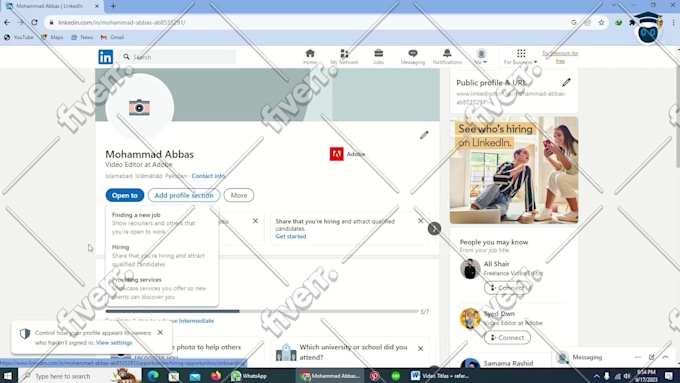Open the My Network icon
This screenshot has width=680, height=383.
click(344, 57)
